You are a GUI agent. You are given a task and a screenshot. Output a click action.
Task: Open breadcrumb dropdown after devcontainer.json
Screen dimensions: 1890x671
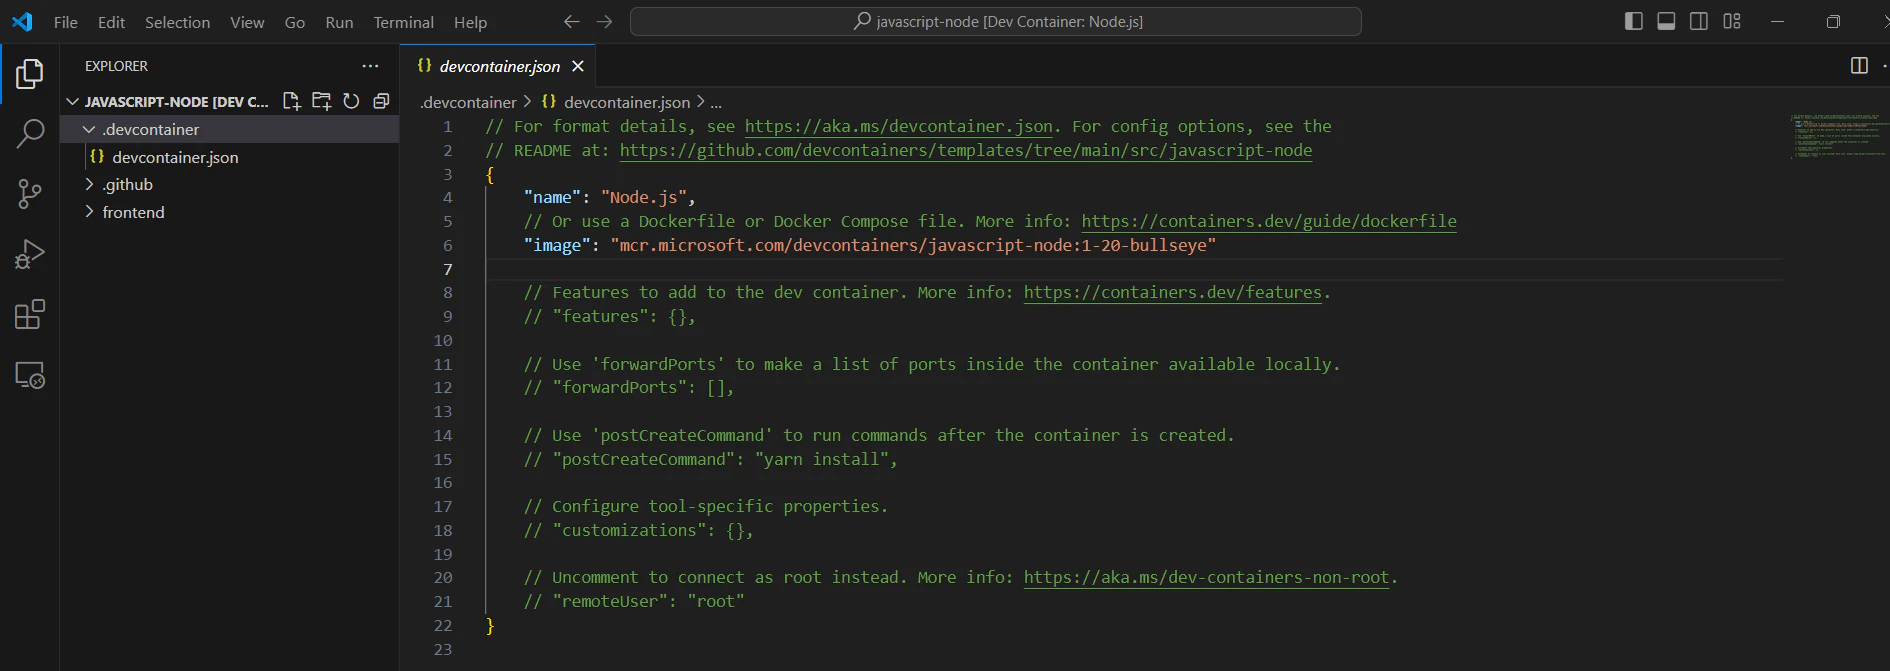716,102
